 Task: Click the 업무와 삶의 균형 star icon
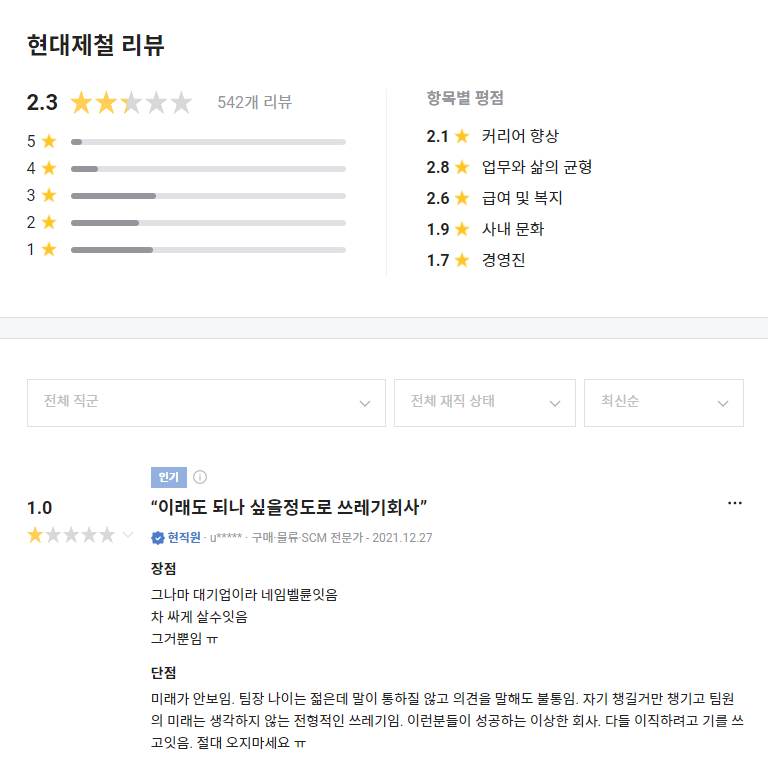pos(462,167)
